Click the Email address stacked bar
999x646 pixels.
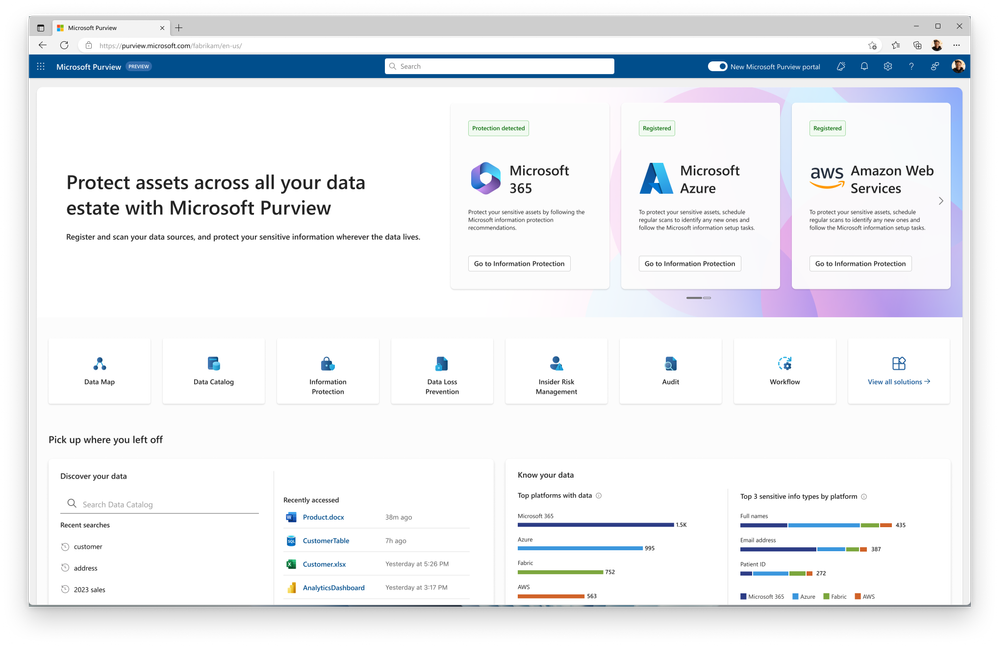(803, 549)
